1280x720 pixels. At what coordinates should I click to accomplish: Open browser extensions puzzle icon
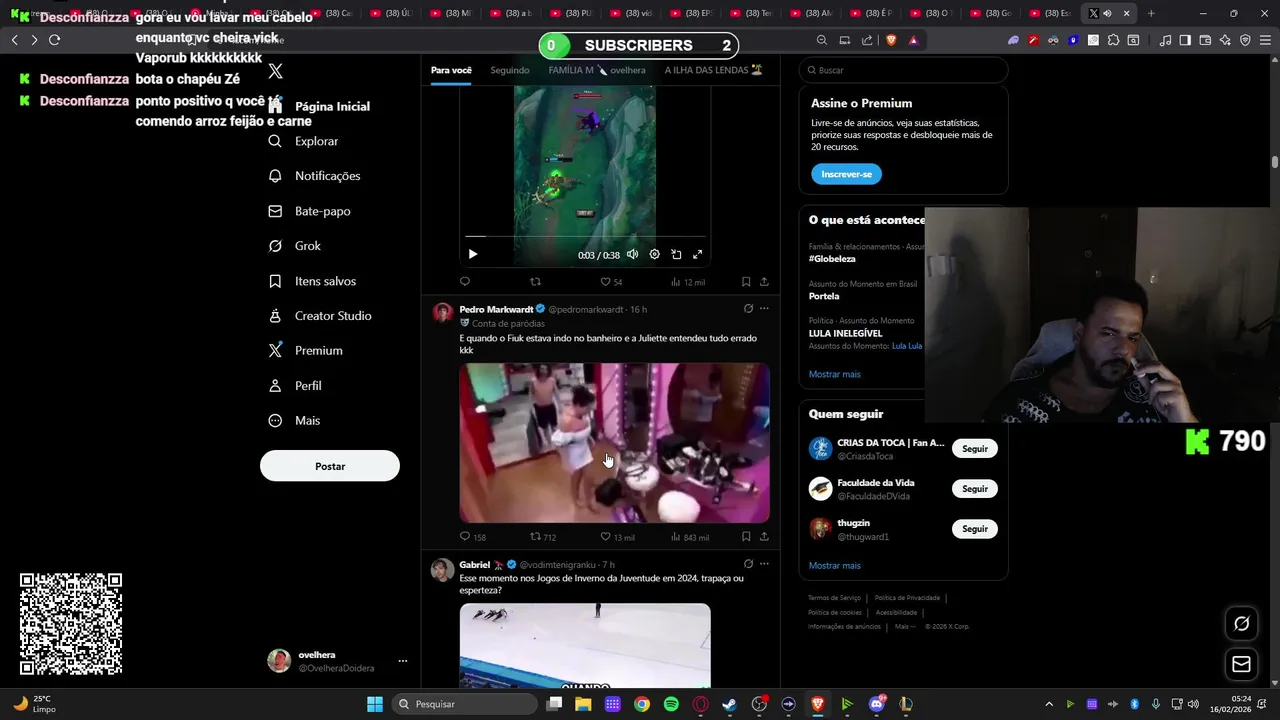pyautogui.click(x=1113, y=40)
